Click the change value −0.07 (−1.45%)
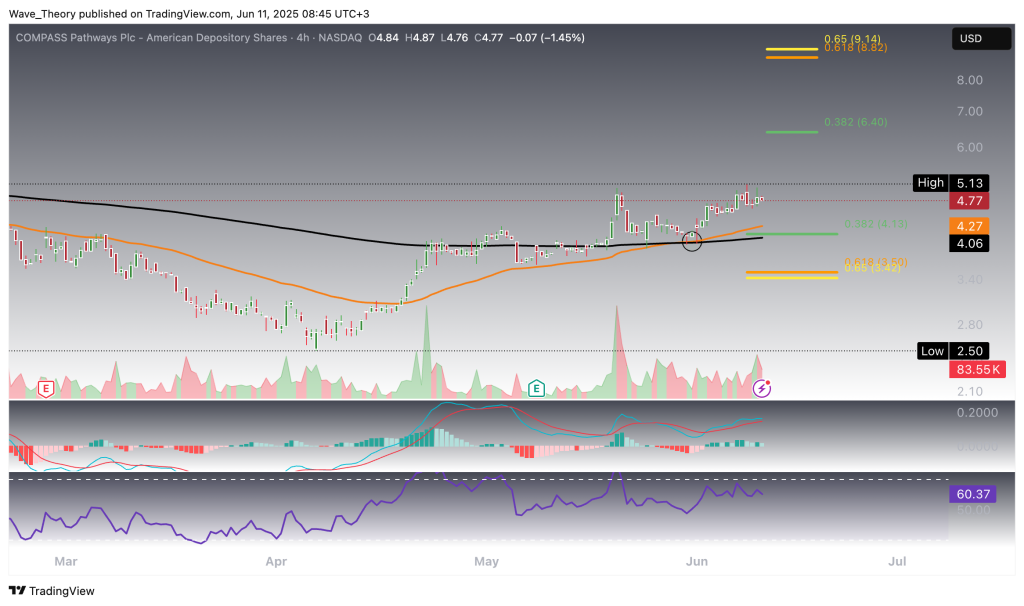 (547, 38)
